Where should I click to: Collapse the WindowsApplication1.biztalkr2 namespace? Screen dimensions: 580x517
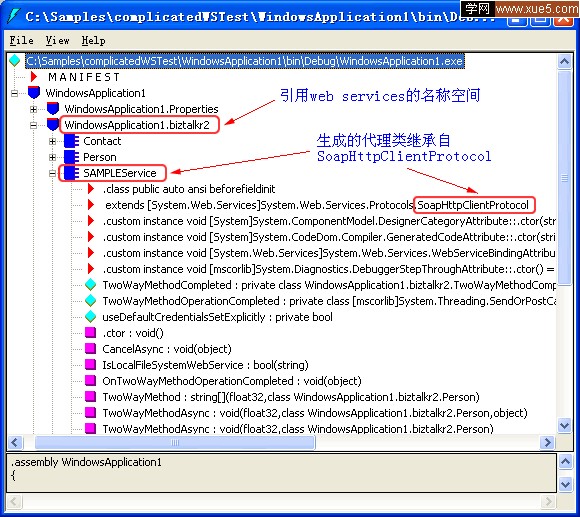tap(33, 125)
